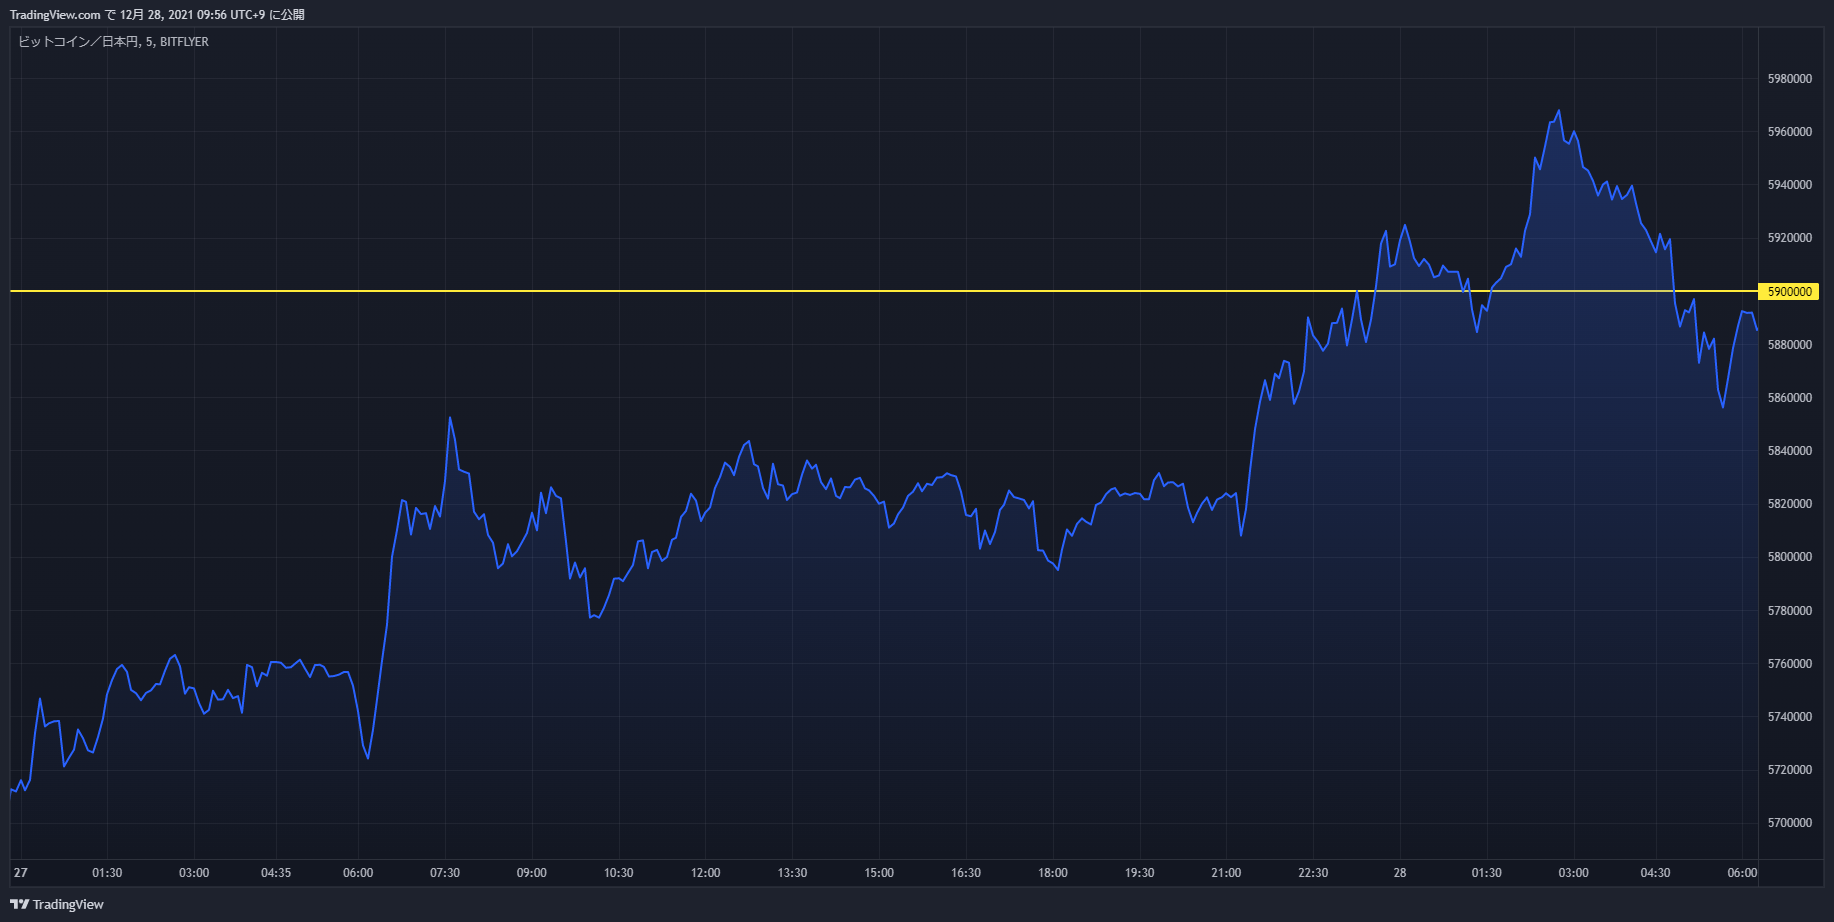Screen dimensions: 1834x922
Task: Click the 06:00 label after date 28
Action: [x=1742, y=873]
